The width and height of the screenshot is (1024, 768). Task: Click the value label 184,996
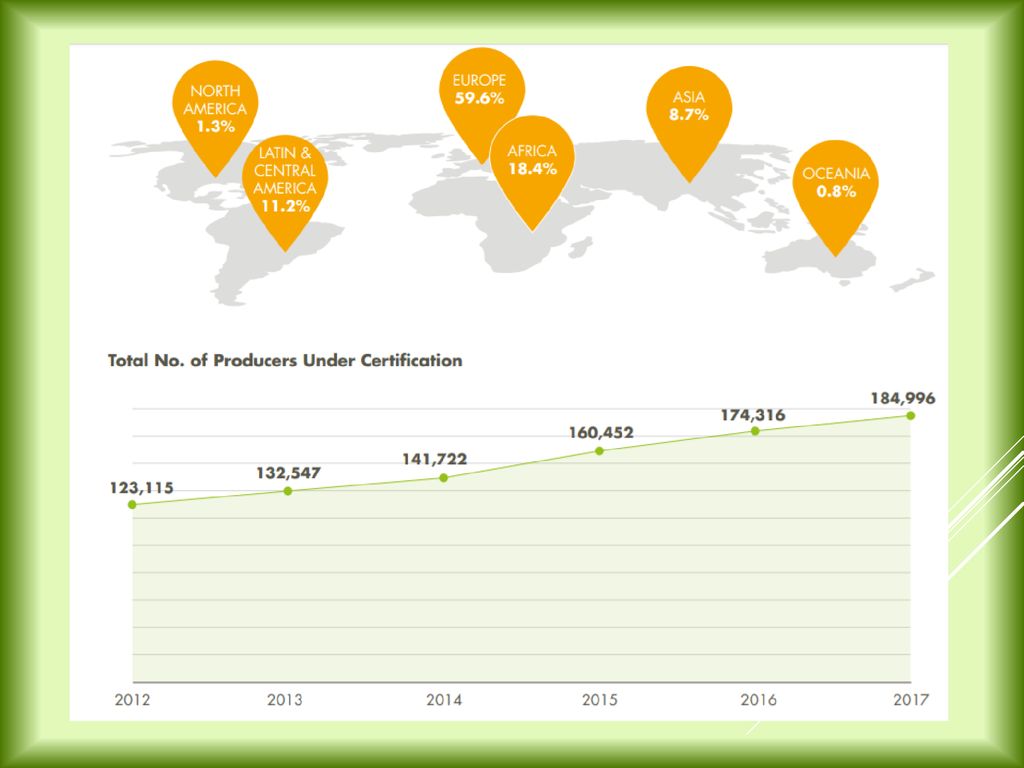click(903, 398)
